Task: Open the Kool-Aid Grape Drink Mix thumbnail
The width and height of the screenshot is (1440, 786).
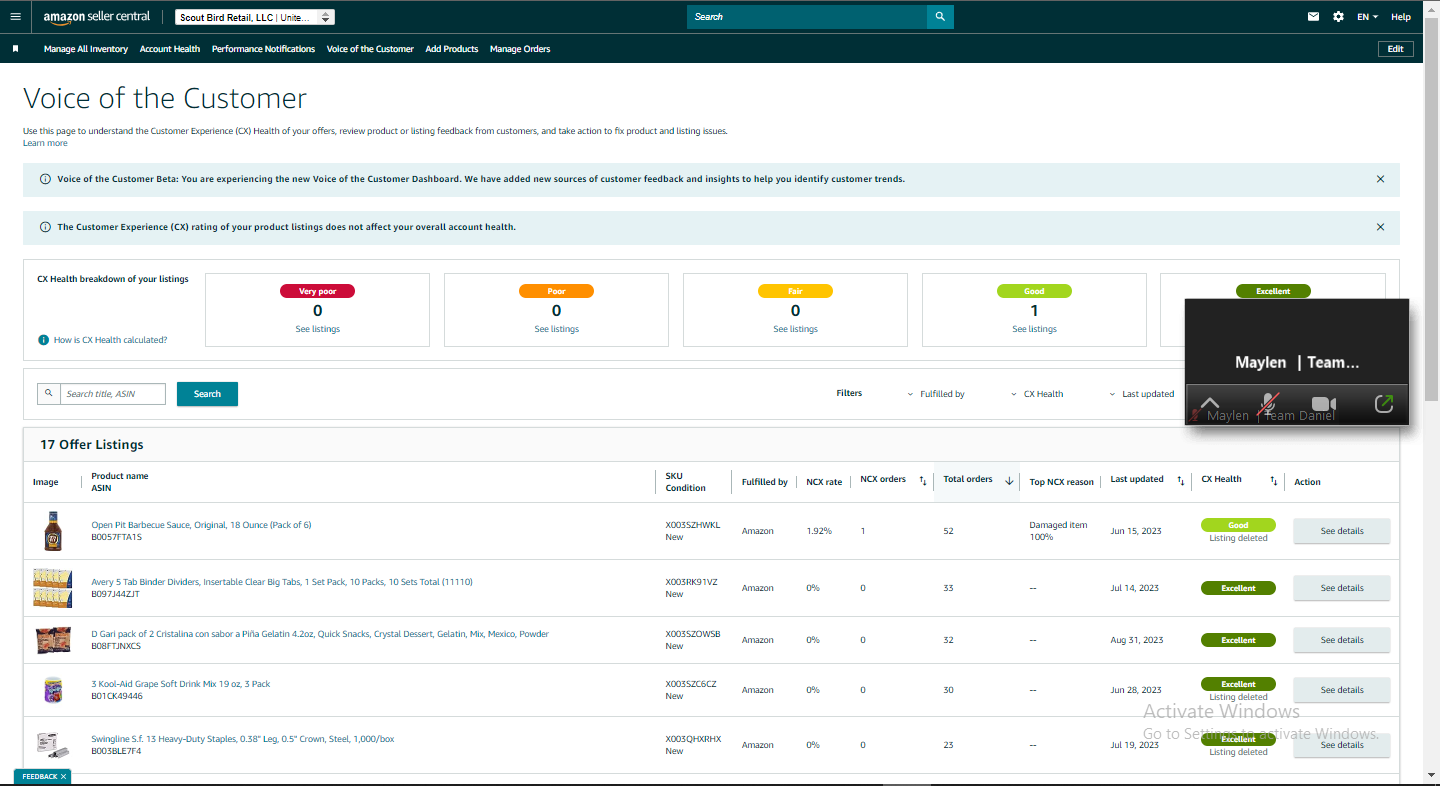Action: coord(52,690)
